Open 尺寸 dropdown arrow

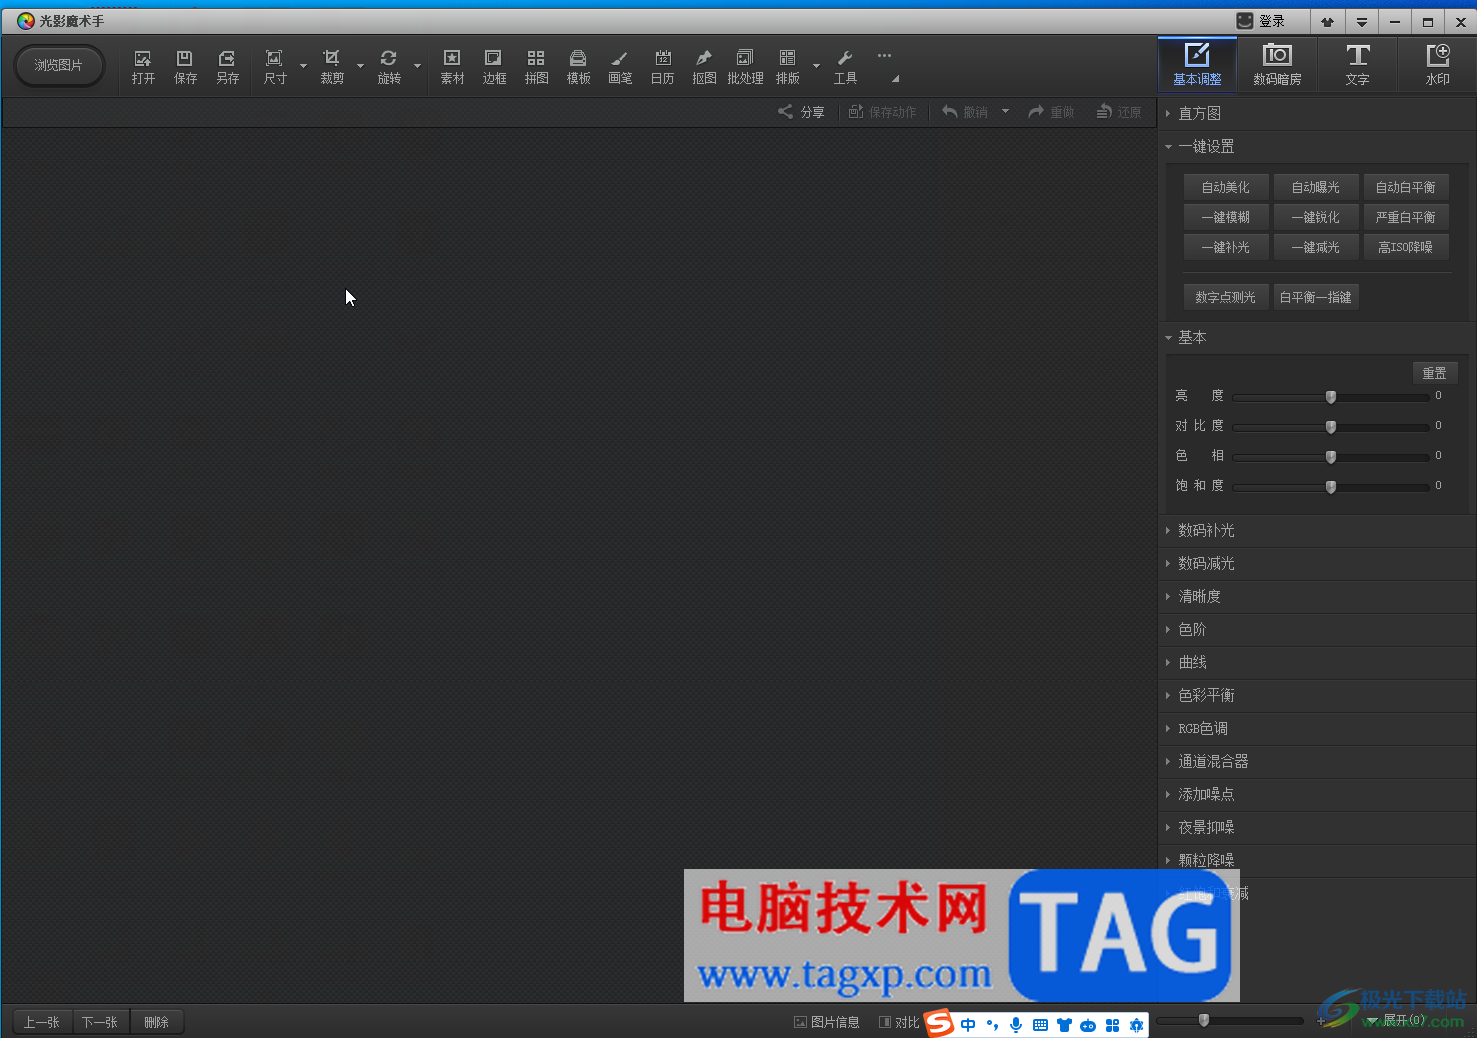point(303,67)
